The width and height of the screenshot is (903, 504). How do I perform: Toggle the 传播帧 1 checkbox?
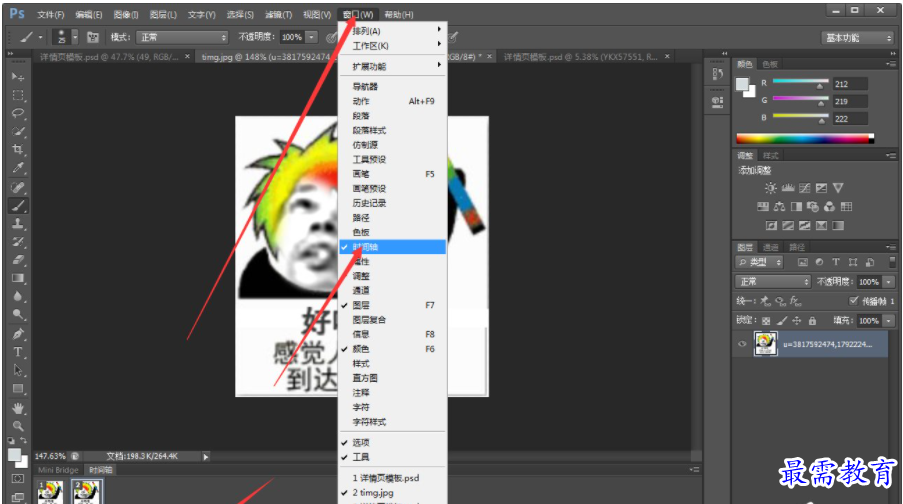tap(853, 301)
